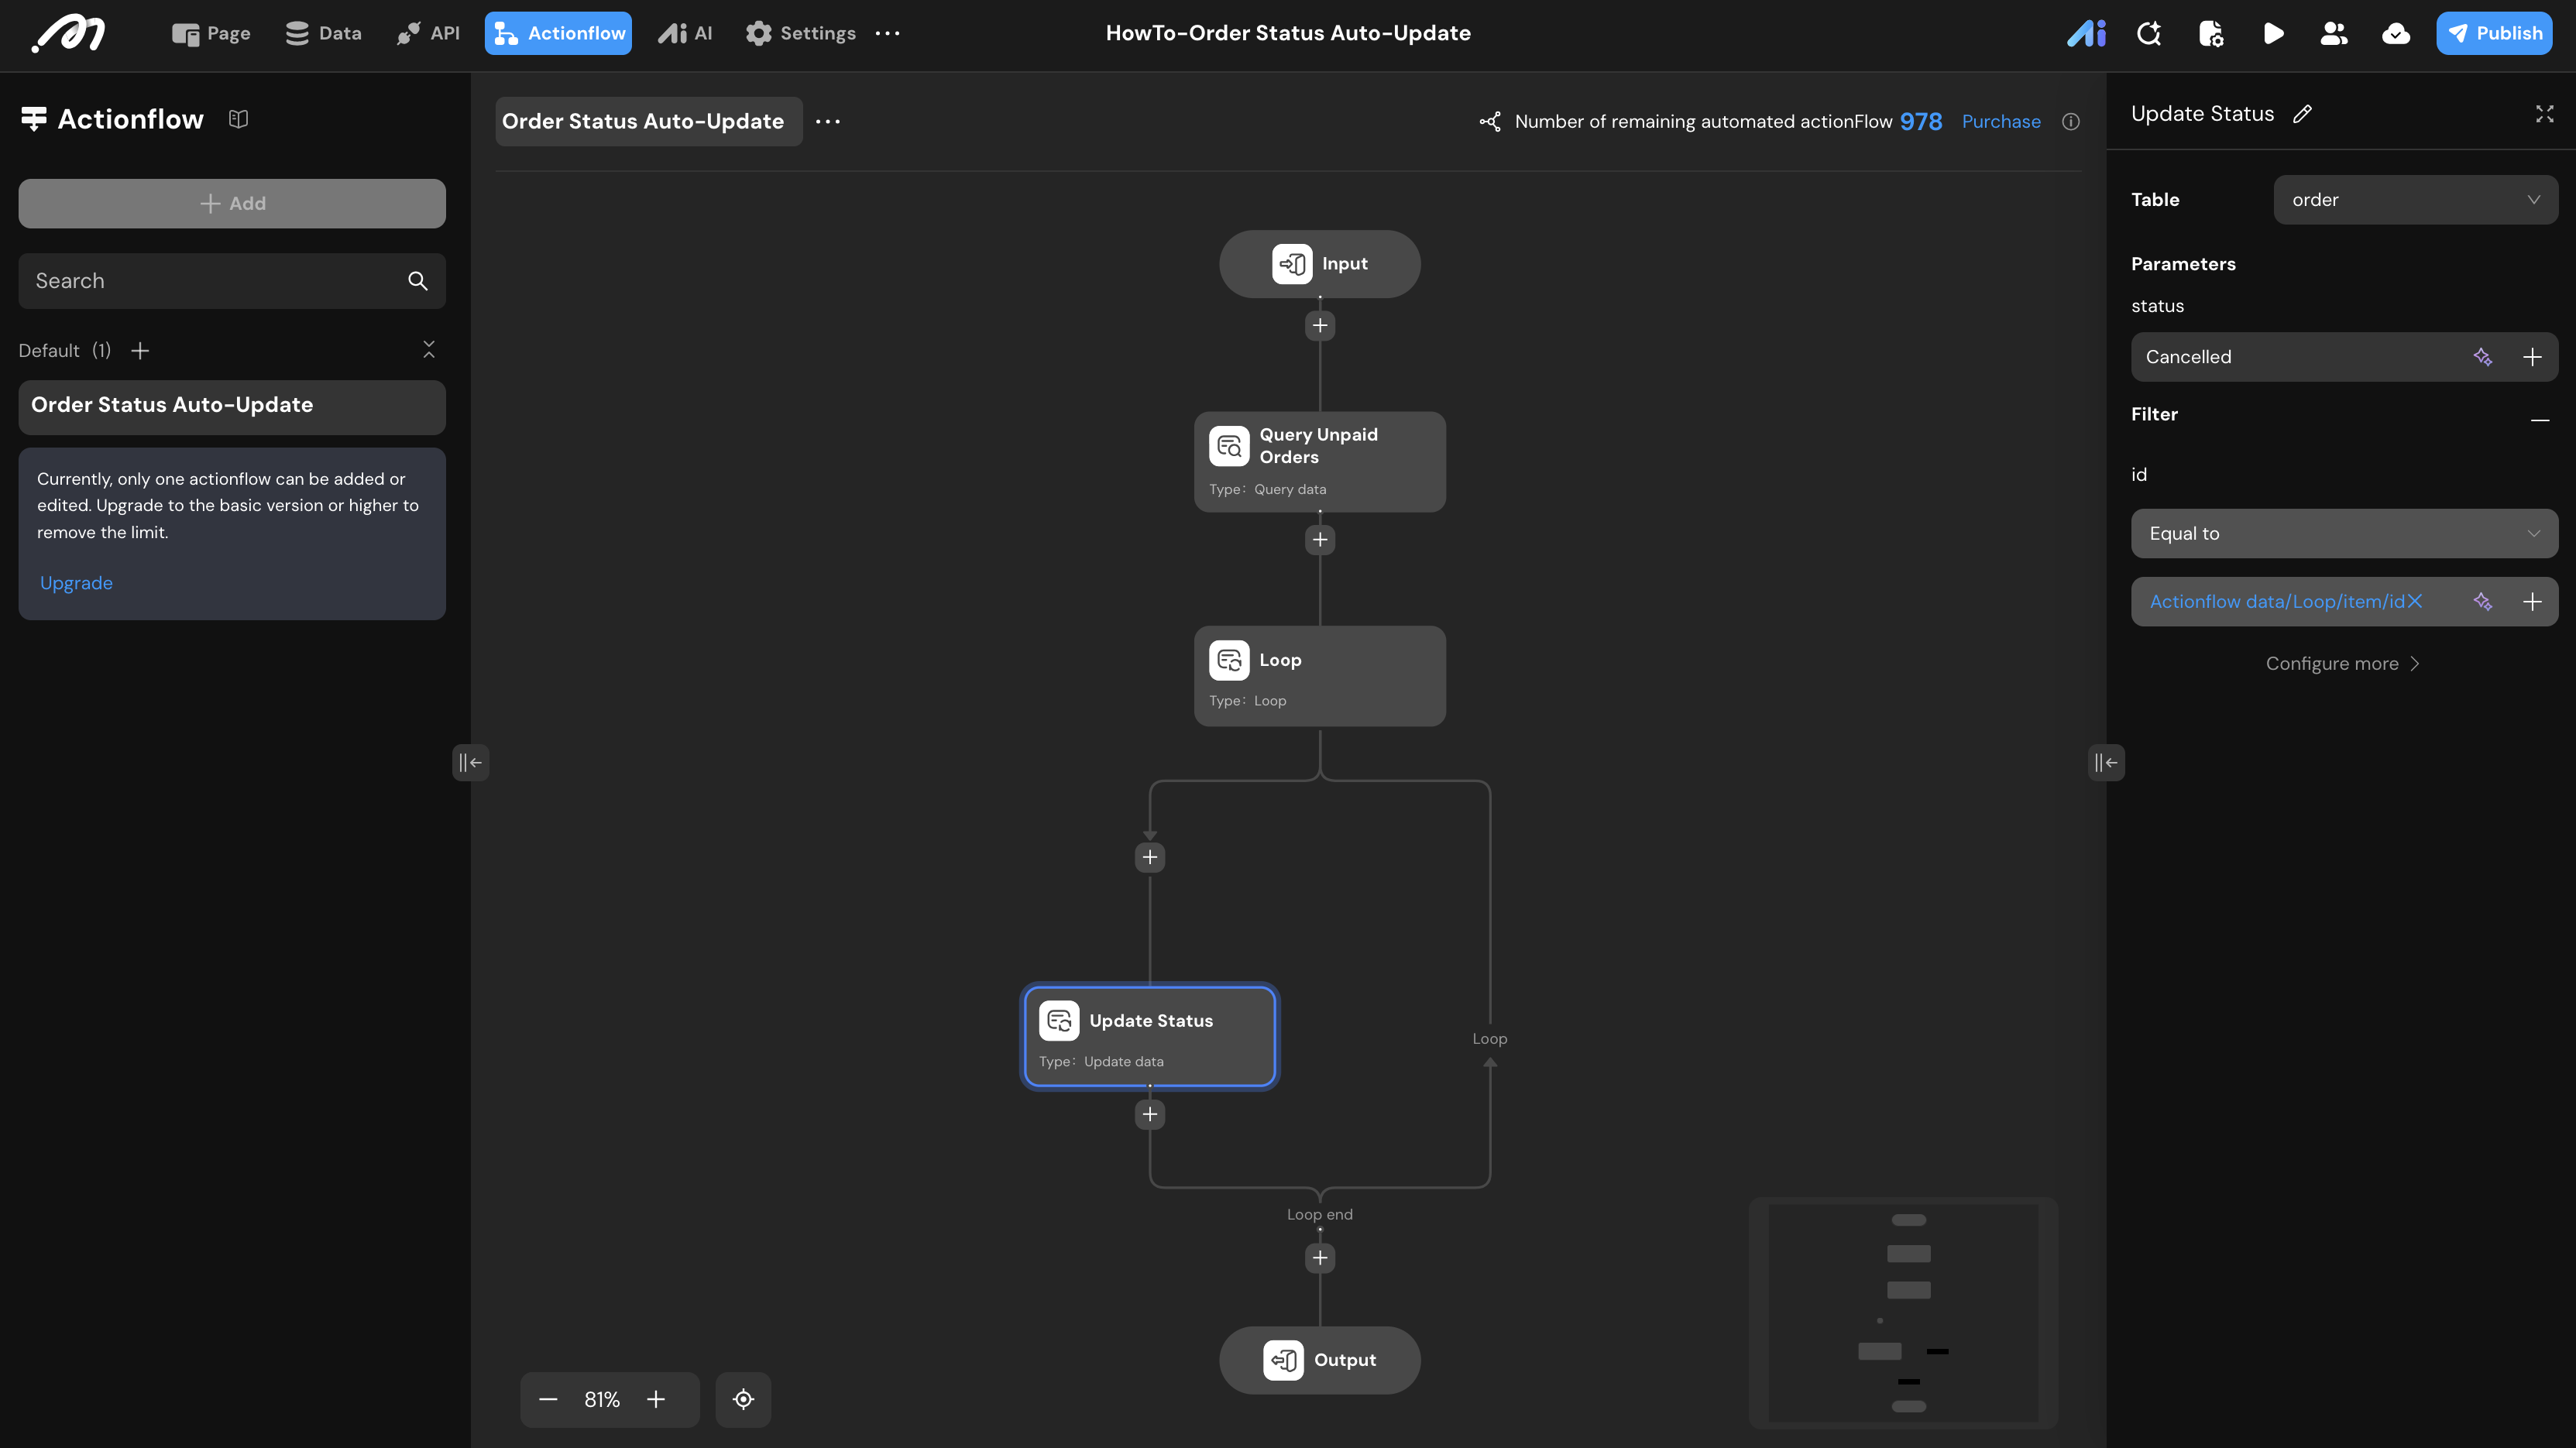Image resolution: width=2576 pixels, height=1448 pixels.
Task: Click the Publish button
Action: tap(2493, 34)
